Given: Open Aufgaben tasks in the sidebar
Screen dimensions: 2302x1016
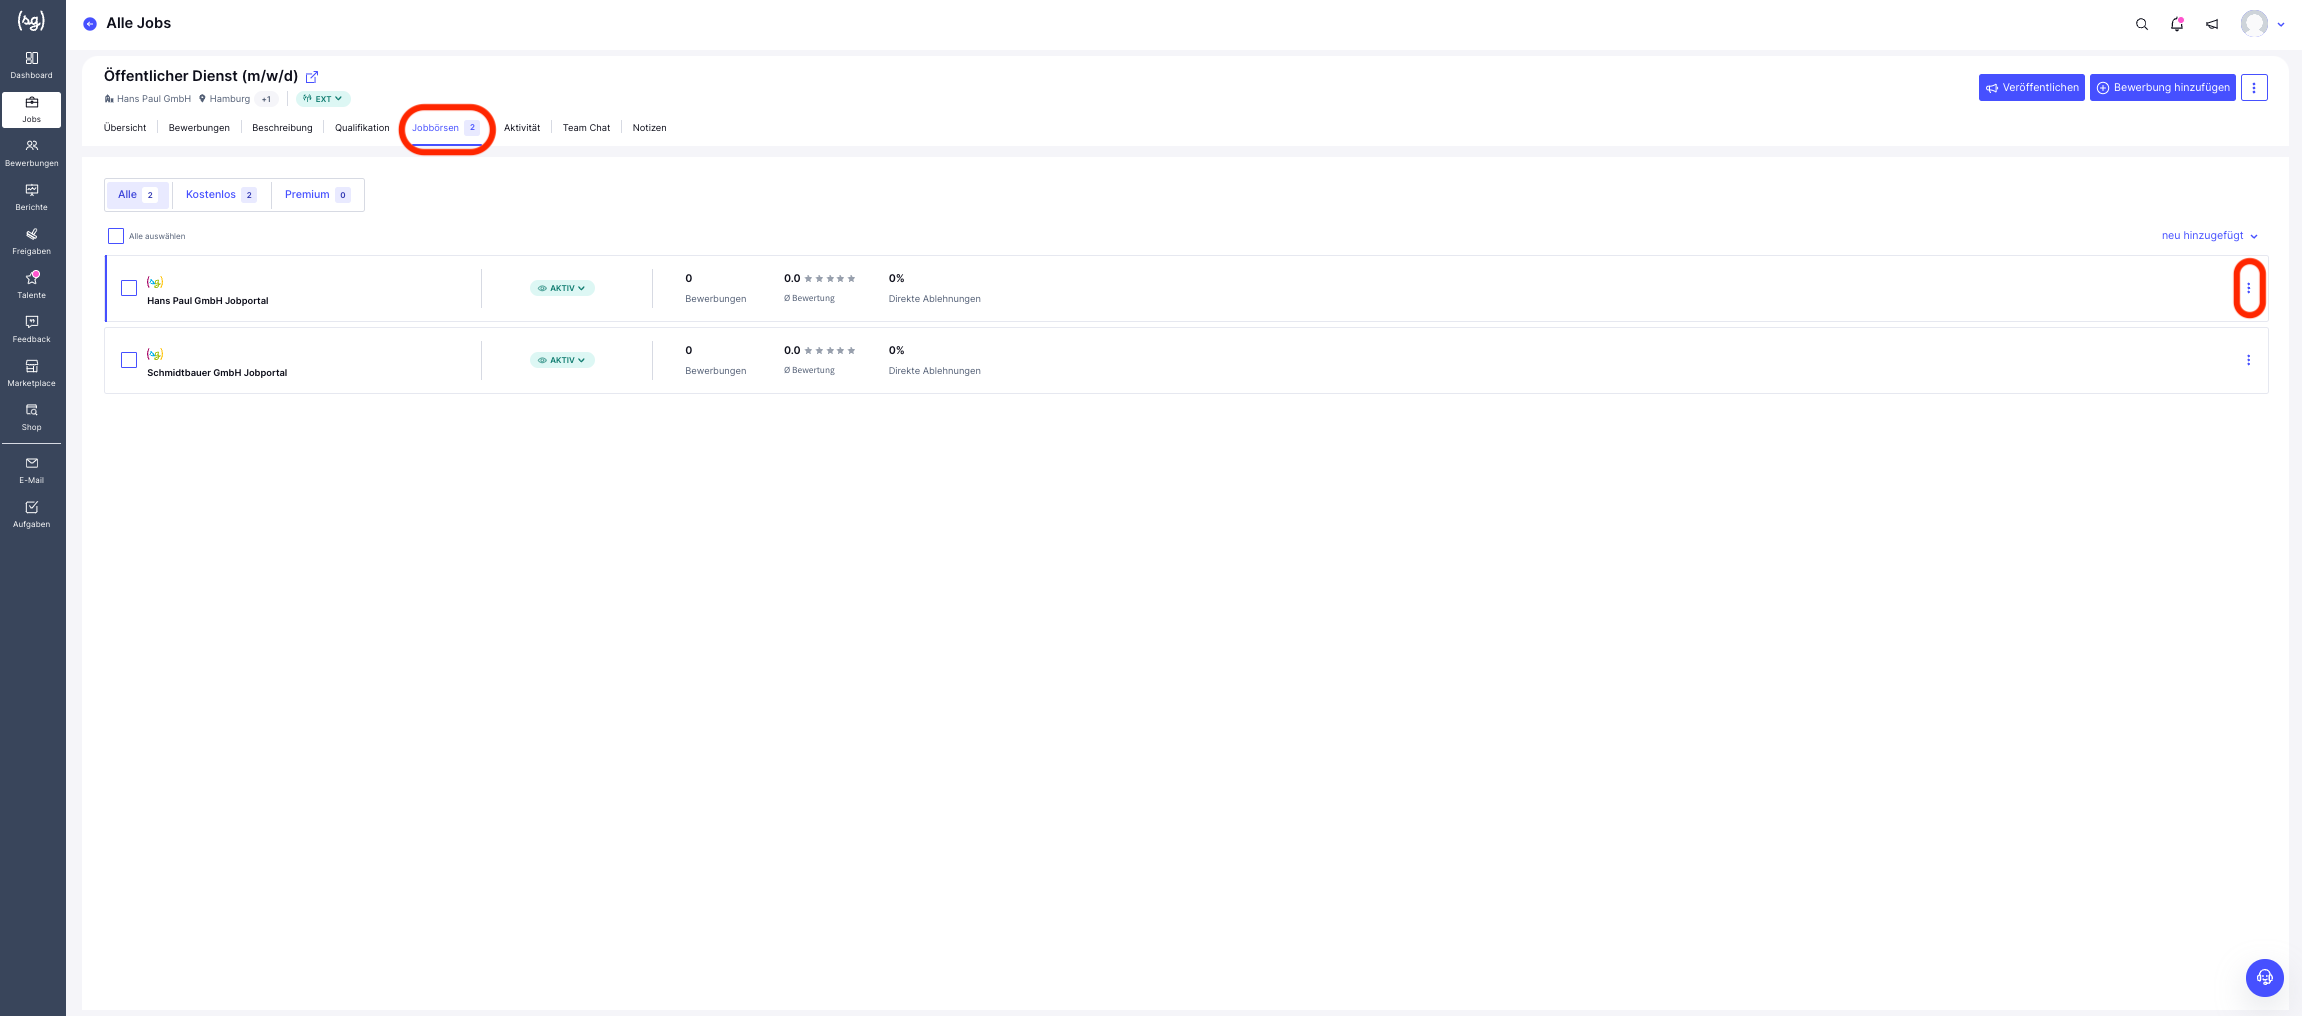Looking at the screenshot, I should click(x=32, y=514).
